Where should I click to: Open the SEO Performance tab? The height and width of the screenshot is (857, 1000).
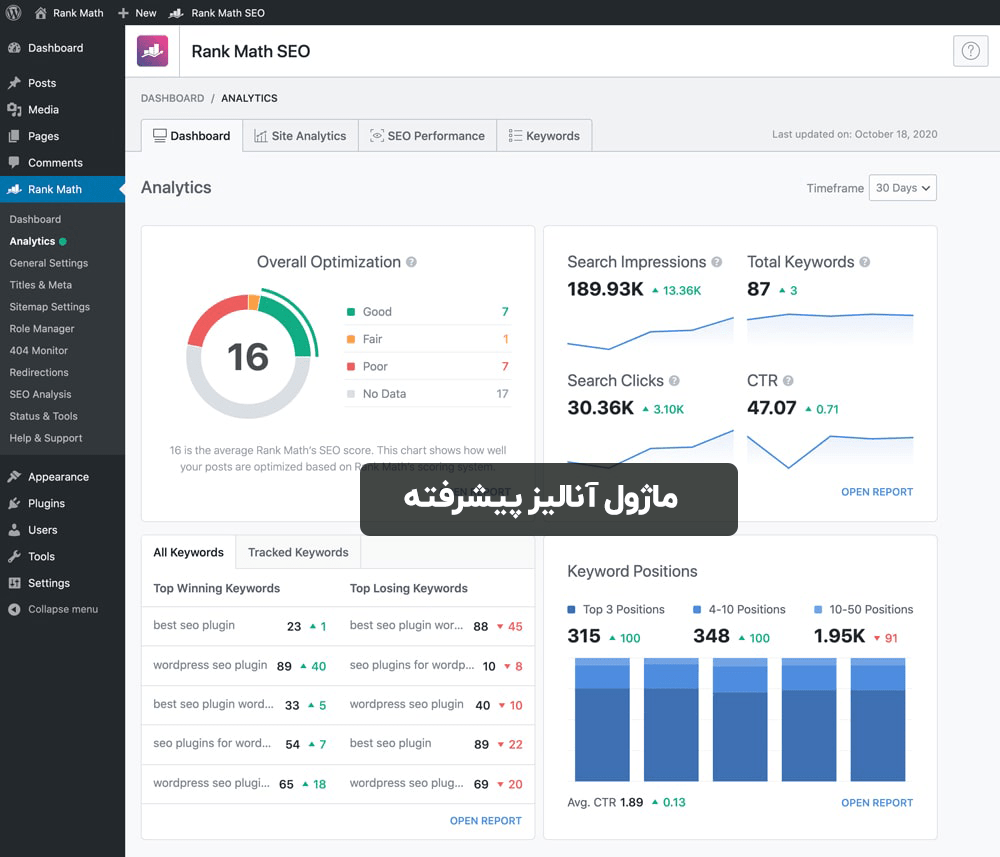tap(427, 136)
